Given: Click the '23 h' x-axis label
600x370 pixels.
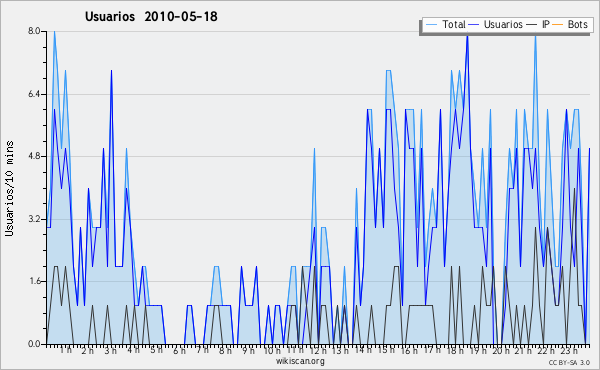Looking at the screenshot, I should point(569,351).
